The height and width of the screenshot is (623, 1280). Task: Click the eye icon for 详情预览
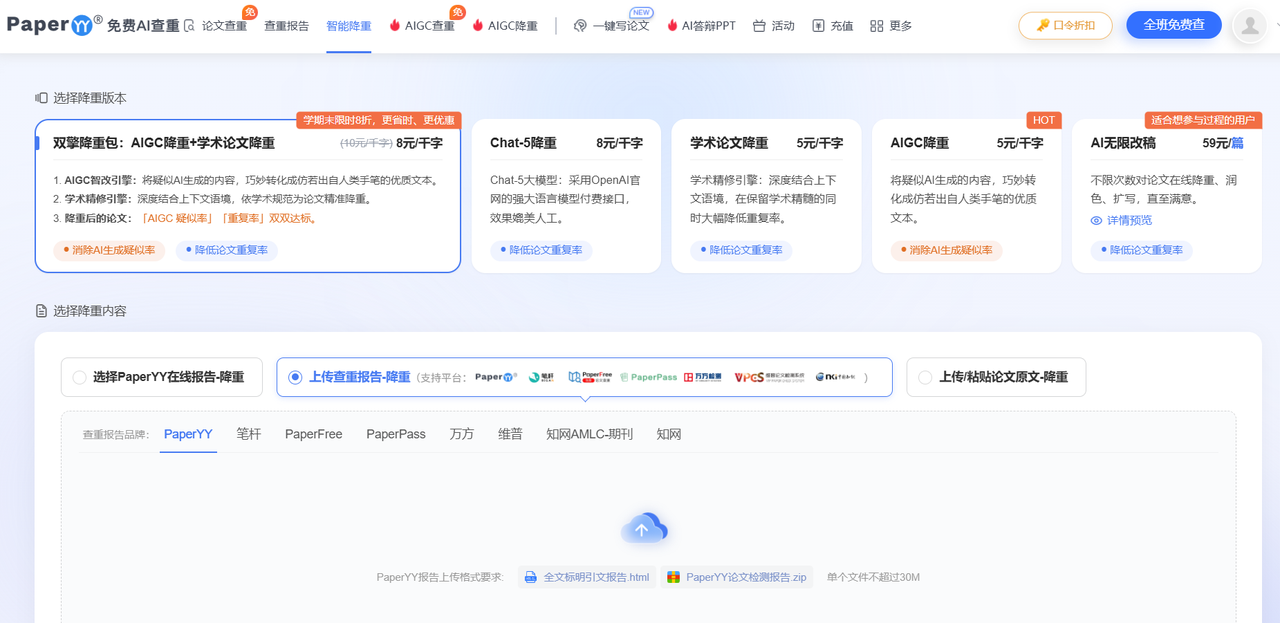1096,220
